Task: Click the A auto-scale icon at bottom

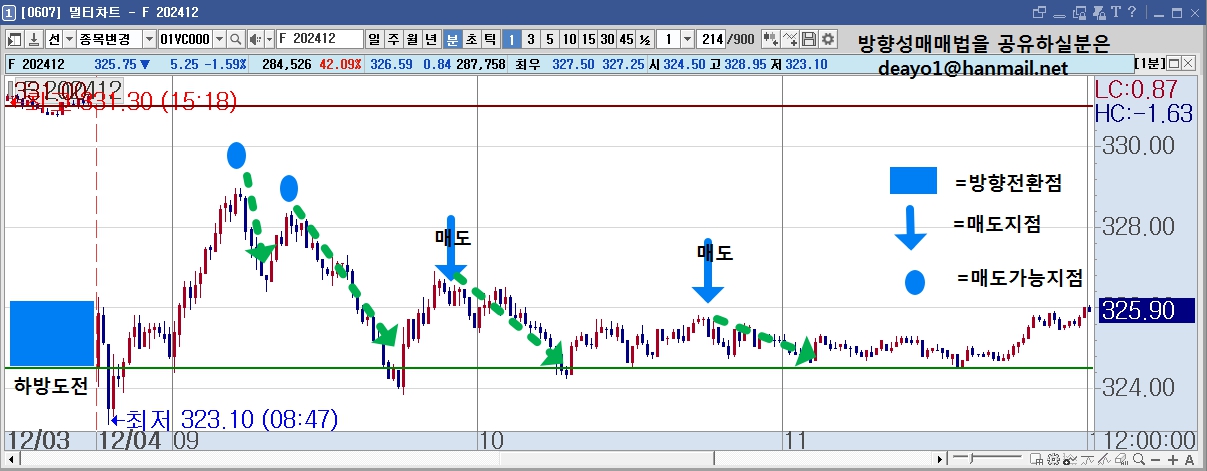Action: (x=1190, y=459)
